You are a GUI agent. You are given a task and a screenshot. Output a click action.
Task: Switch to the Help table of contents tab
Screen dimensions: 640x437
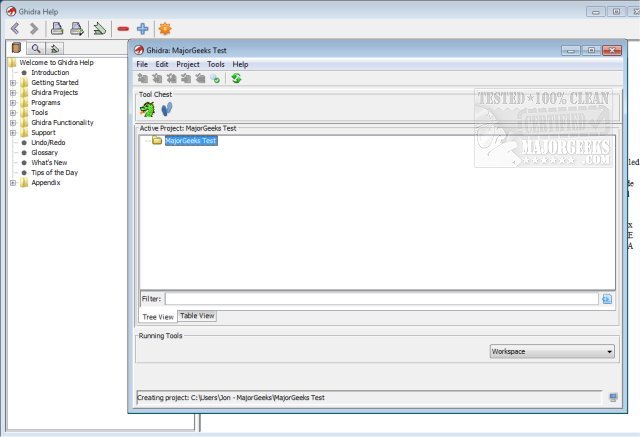[x=16, y=48]
